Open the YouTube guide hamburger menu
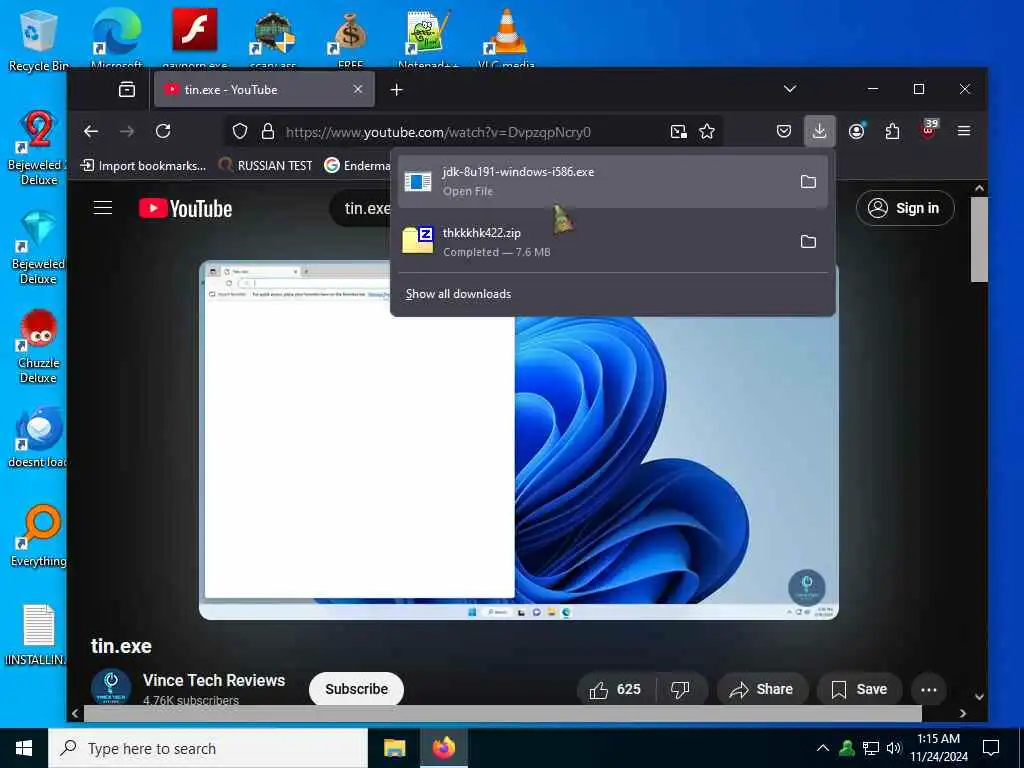 (103, 208)
